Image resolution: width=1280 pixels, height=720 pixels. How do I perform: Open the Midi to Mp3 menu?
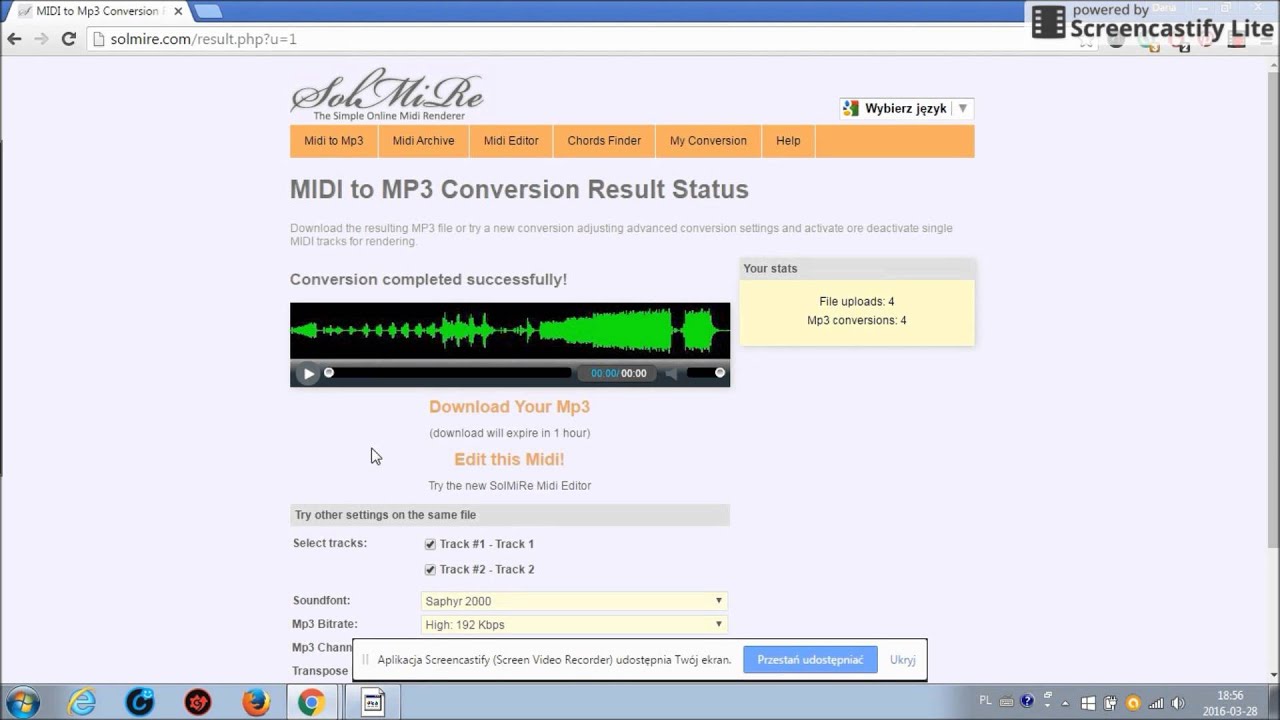coord(334,141)
